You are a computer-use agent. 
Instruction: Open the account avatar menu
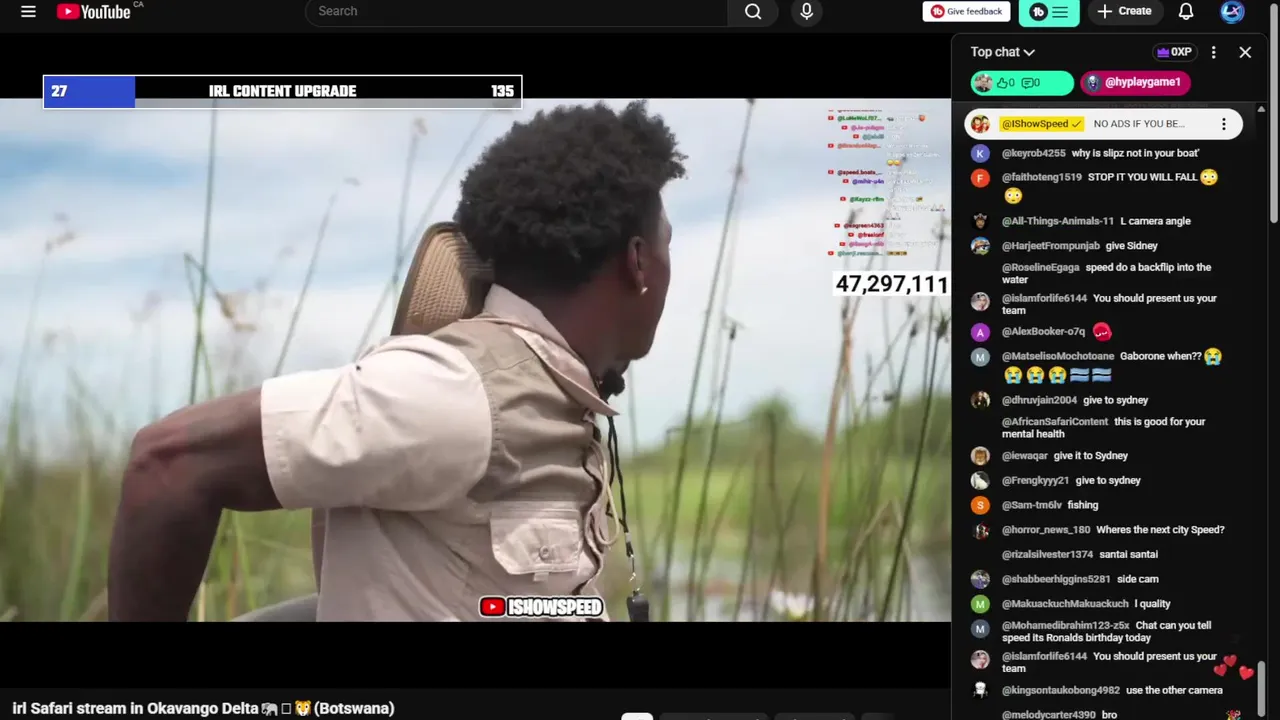coord(1232,12)
